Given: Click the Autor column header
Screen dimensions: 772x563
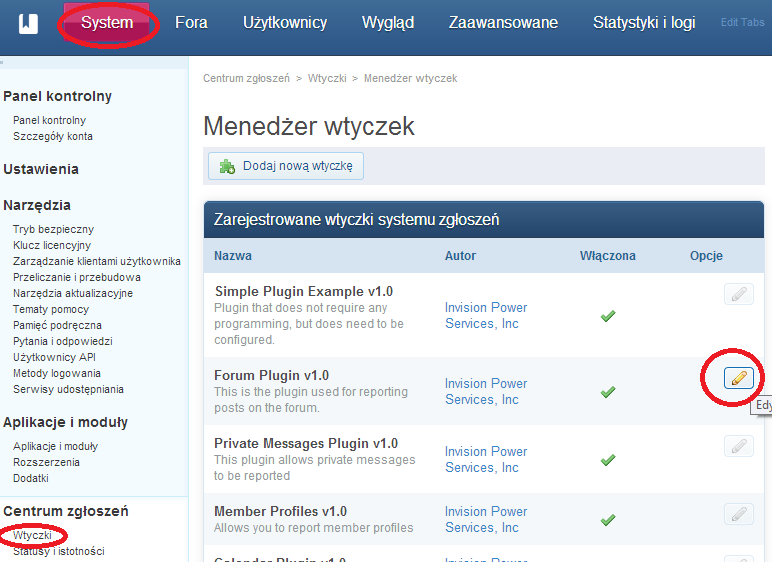Looking at the screenshot, I should click(x=460, y=256).
